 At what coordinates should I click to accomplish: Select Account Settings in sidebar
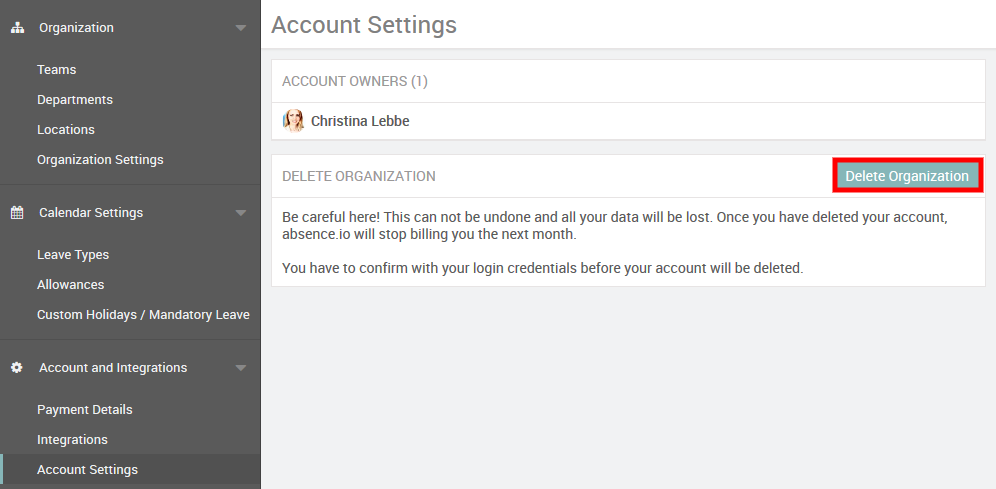(x=88, y=470)
